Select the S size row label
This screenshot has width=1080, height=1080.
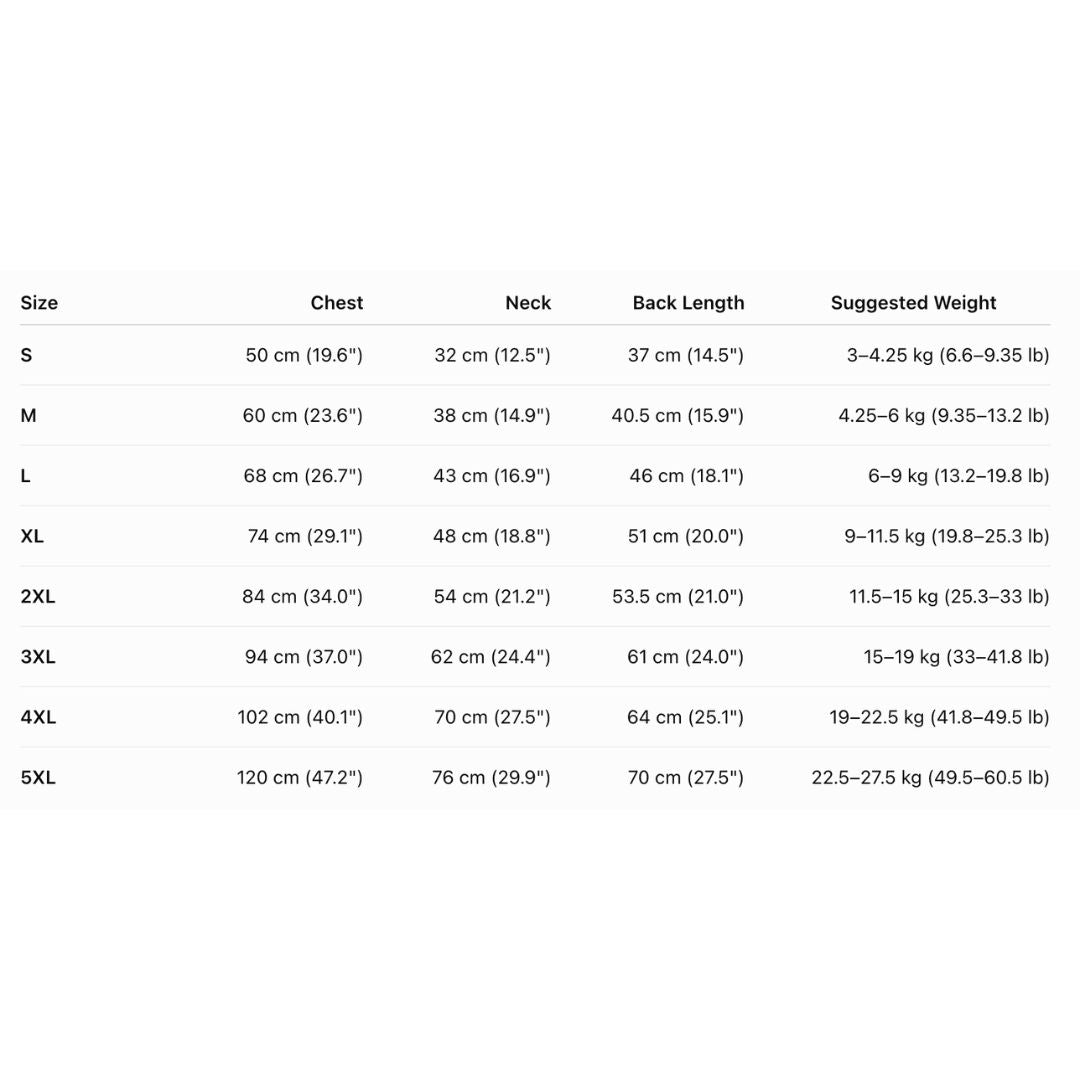tap(26, 355)
